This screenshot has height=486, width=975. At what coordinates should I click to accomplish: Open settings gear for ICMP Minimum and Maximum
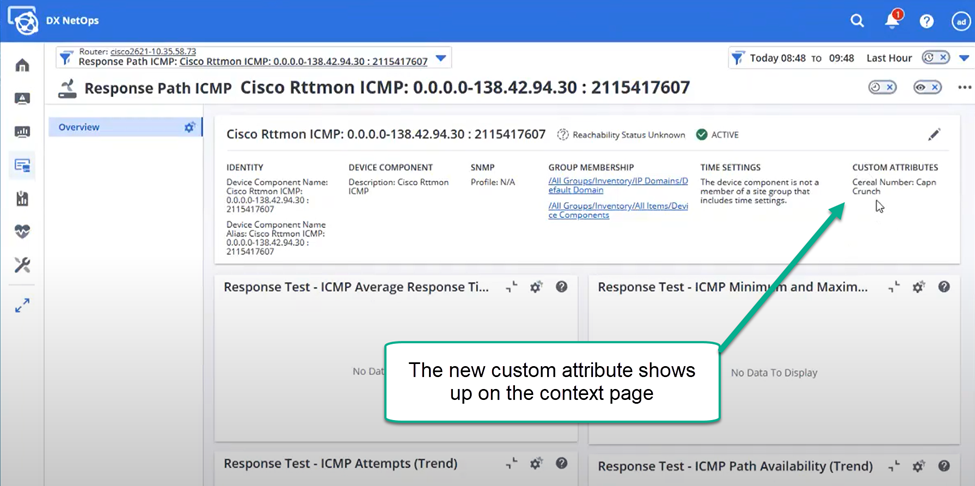(x=918, y=287)
